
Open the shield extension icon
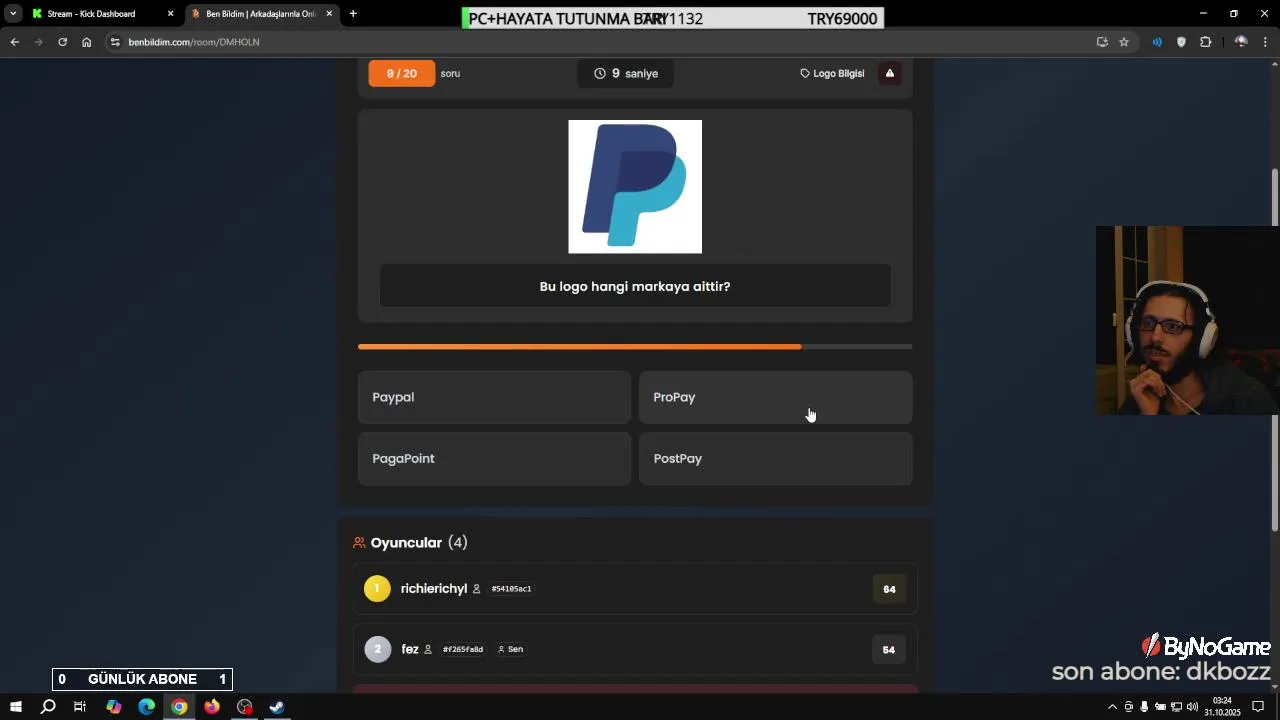point(1181,42)
